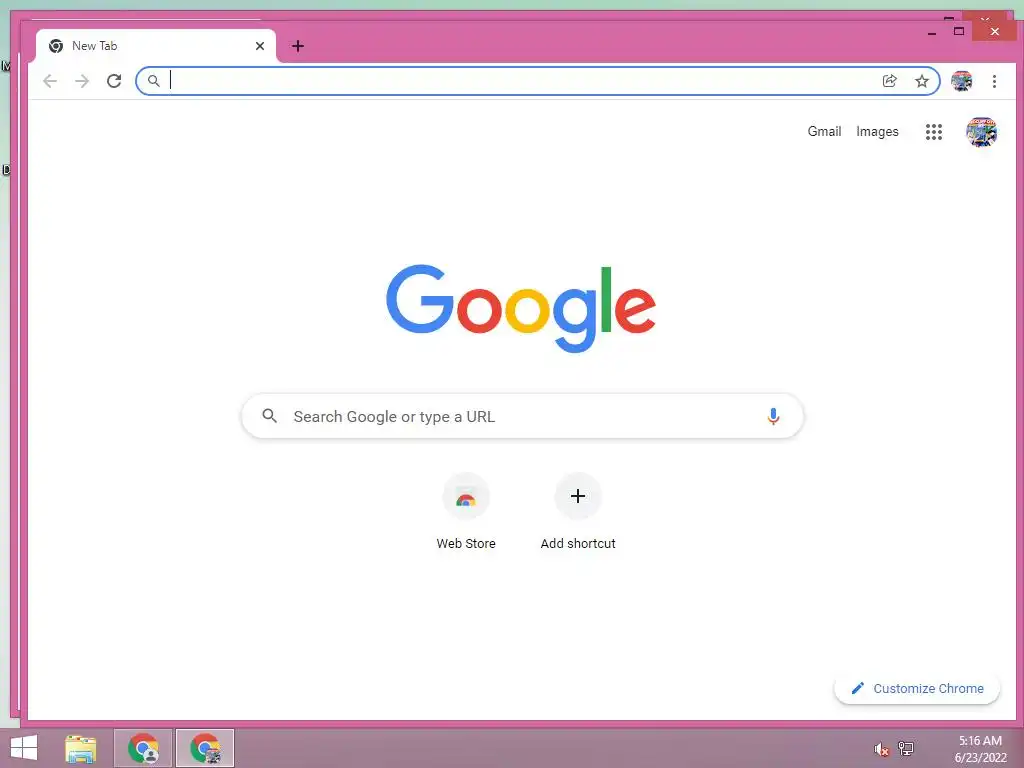The width and height of the screenshot is (1024, 768).
Task: Click network icon in system tray
Action: 906,748
